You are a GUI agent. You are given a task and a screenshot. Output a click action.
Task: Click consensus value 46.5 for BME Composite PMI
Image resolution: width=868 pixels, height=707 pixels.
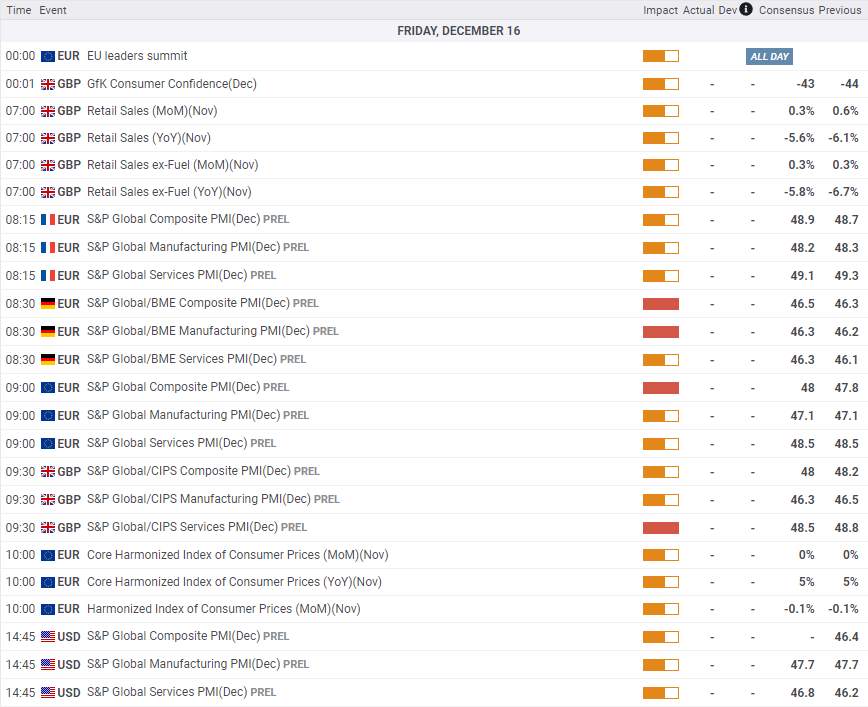coord(802,304)
